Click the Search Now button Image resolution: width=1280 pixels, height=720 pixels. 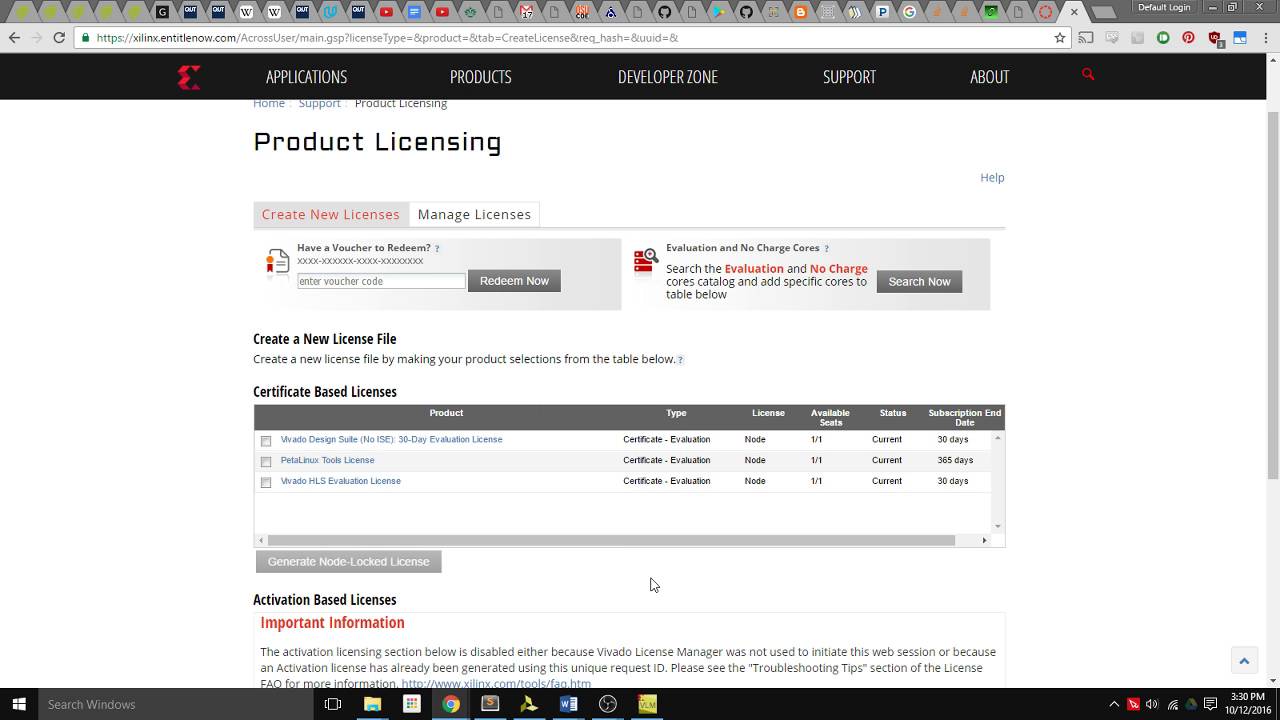[919, 282]
